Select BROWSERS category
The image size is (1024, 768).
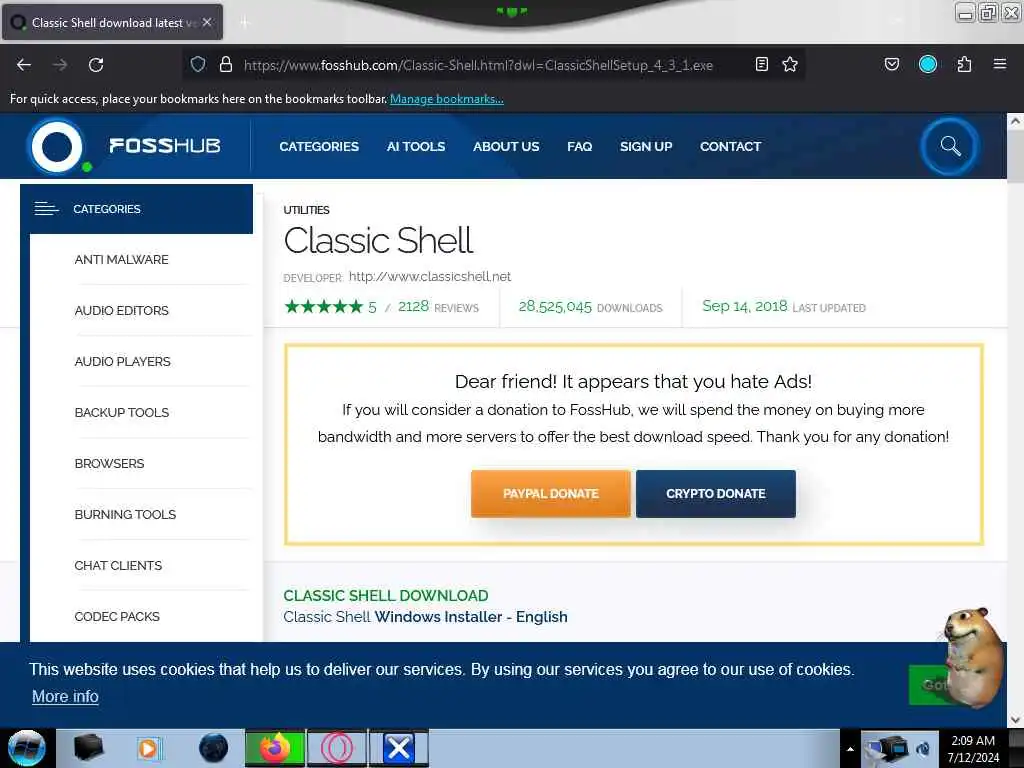[109, 463]
